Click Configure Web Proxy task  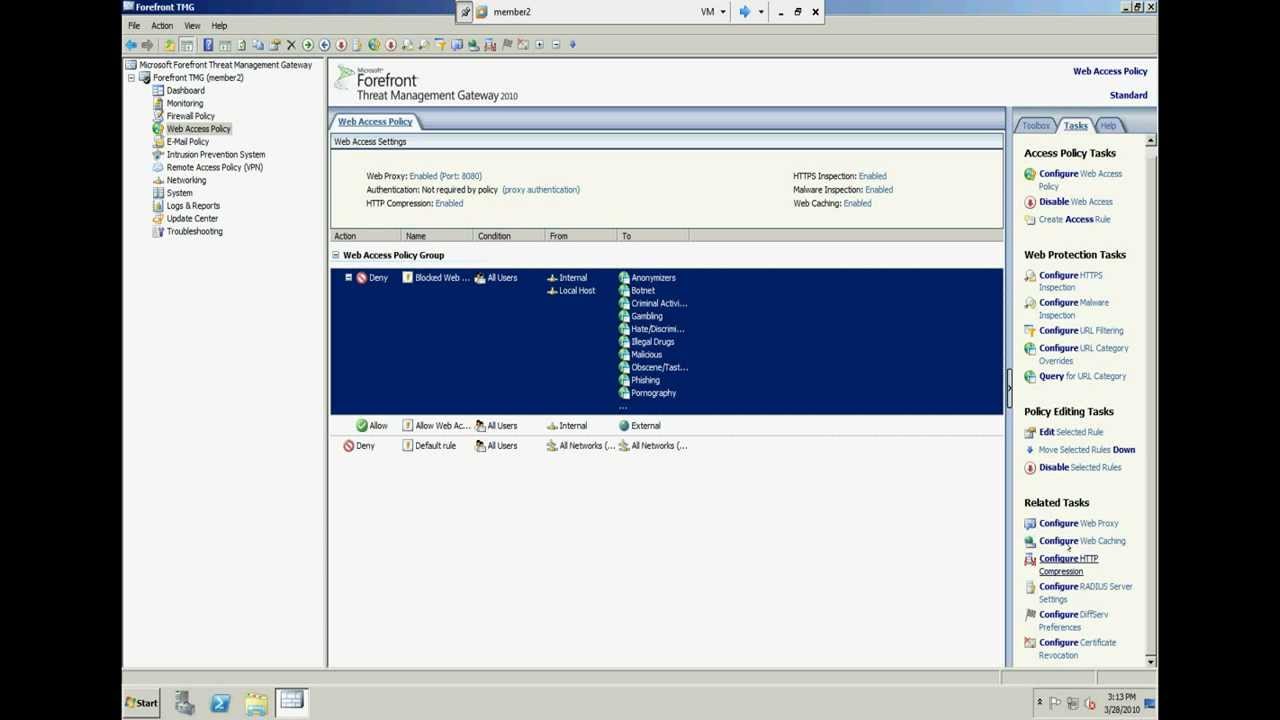coord(1078,524)
